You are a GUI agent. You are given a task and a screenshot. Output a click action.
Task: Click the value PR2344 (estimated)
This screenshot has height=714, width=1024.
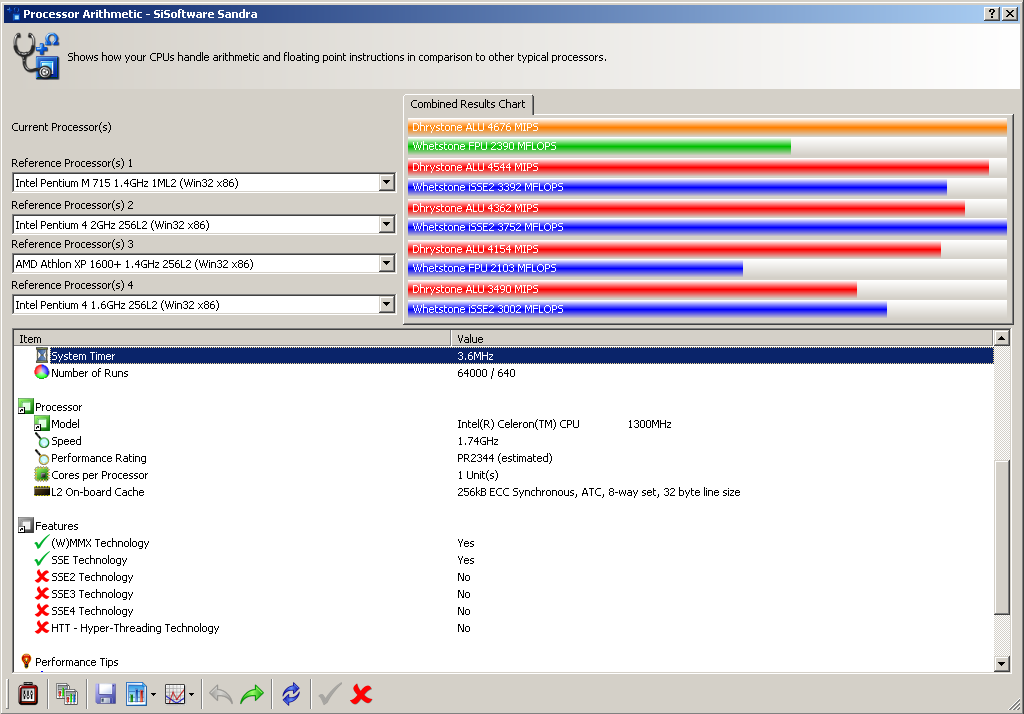(x=505, y=458)
